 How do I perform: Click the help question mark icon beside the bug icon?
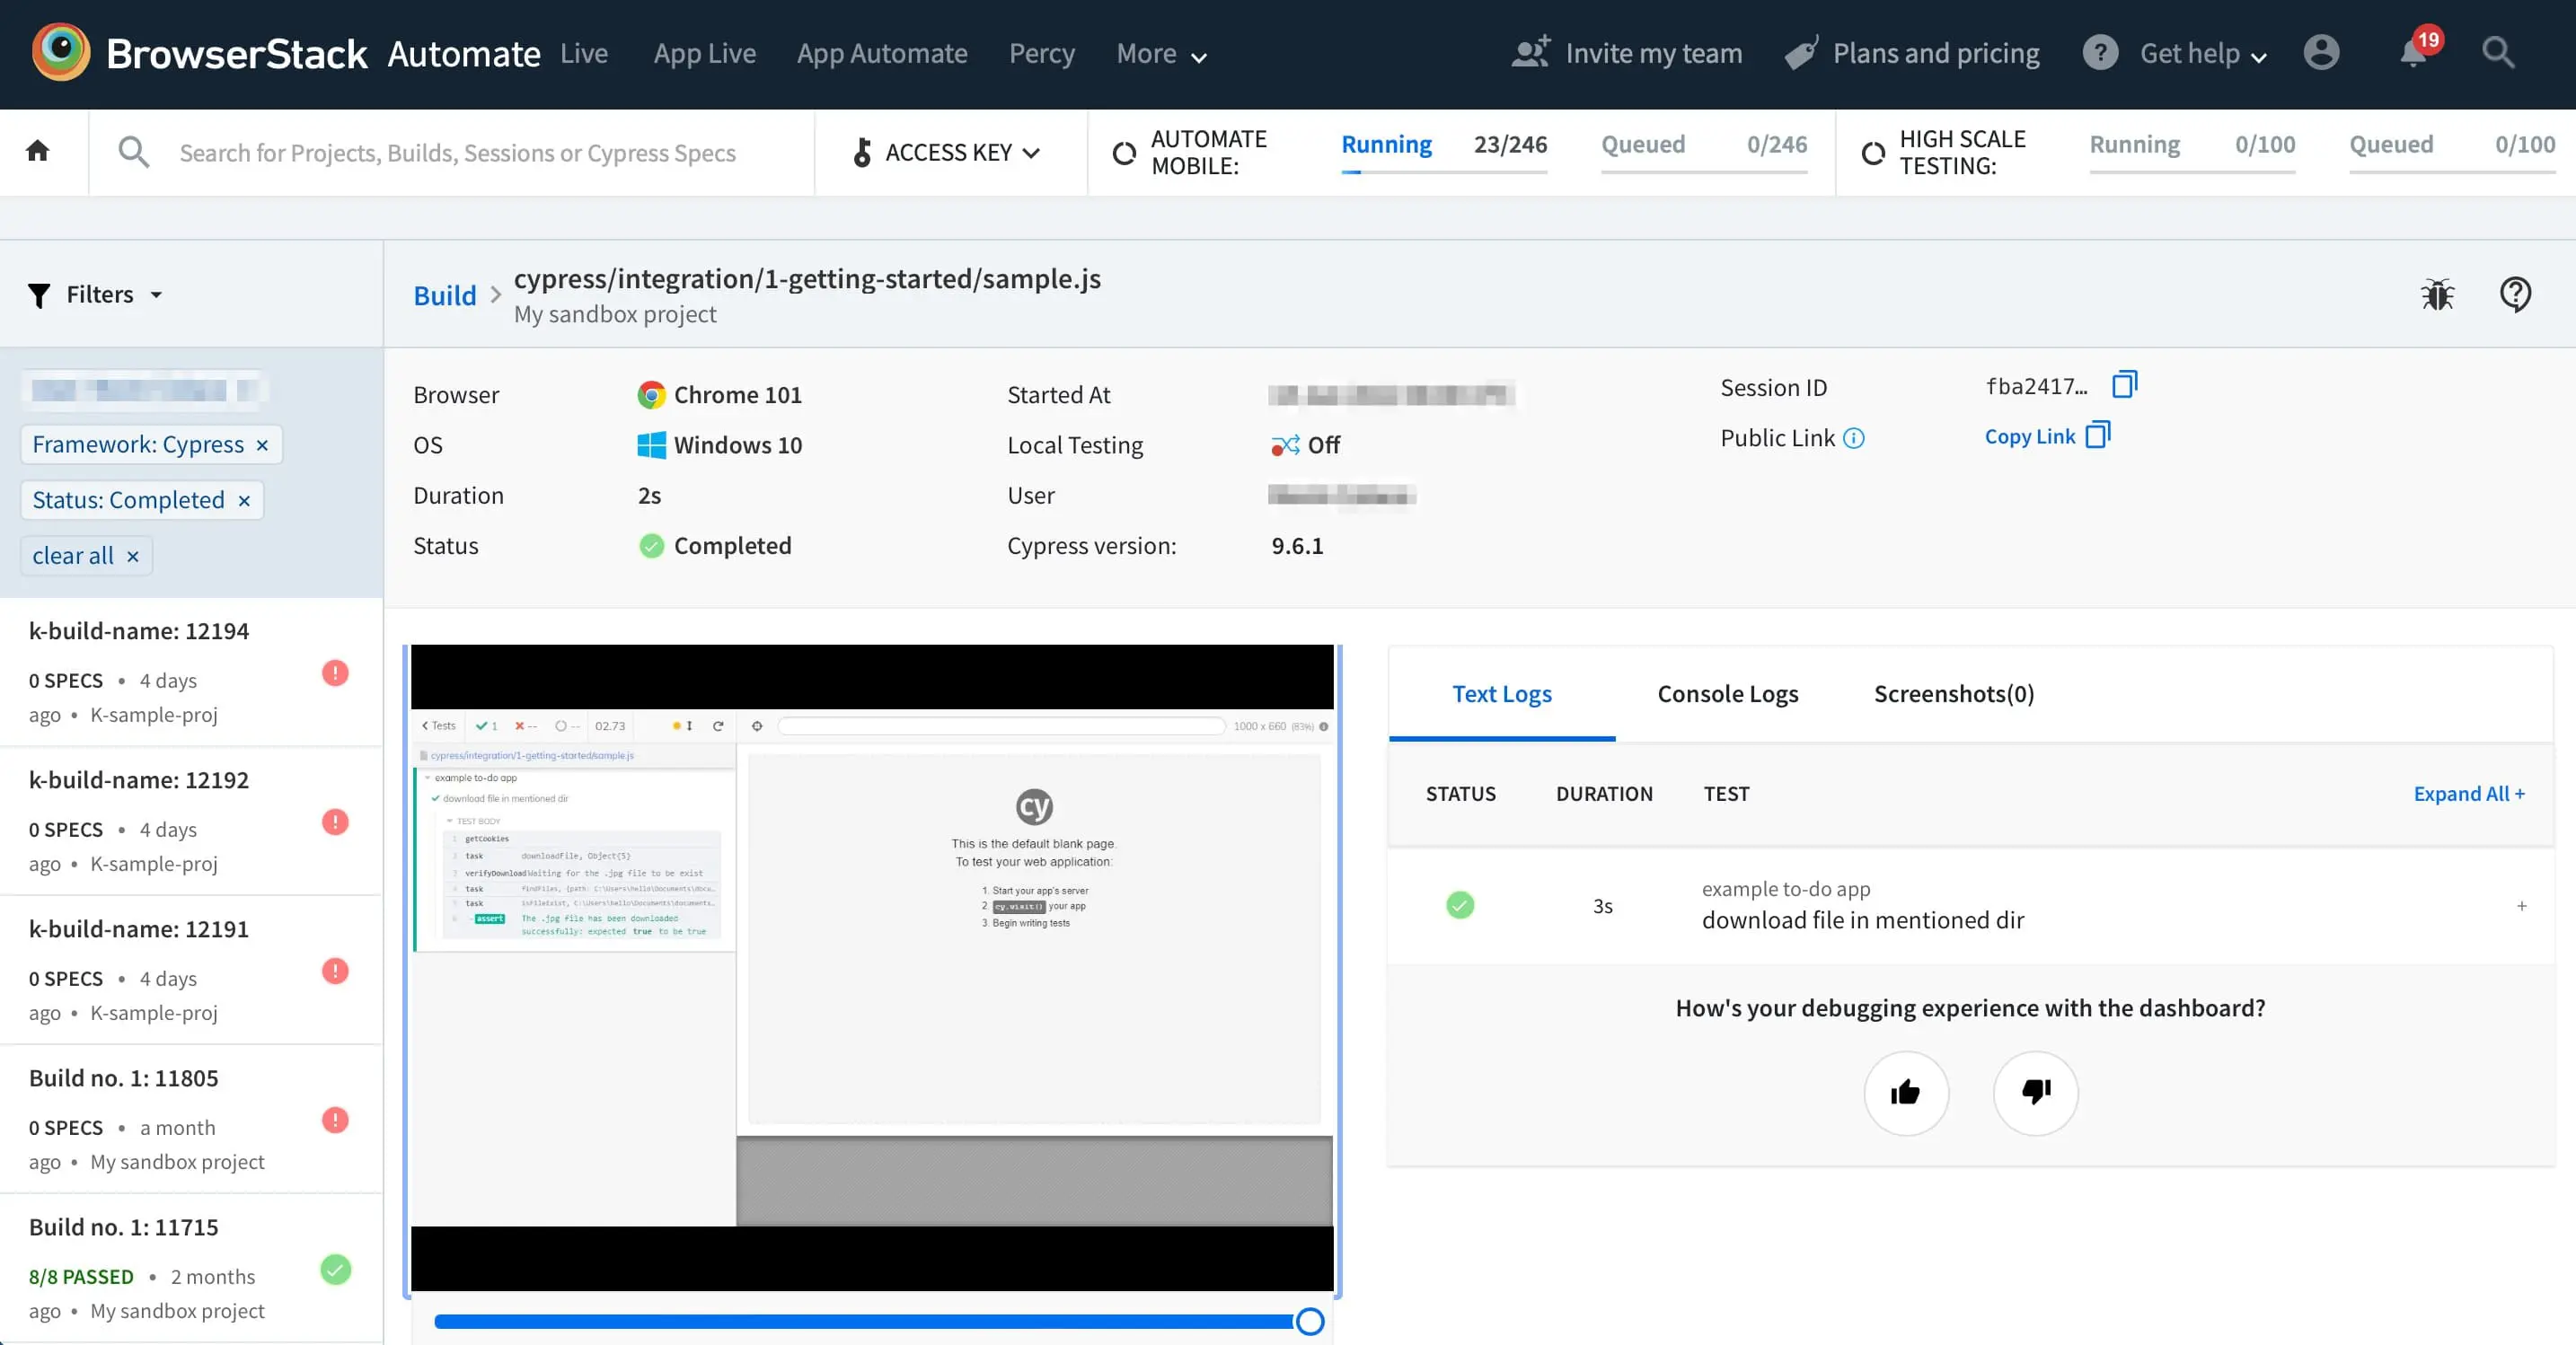tap(2515, 295)
